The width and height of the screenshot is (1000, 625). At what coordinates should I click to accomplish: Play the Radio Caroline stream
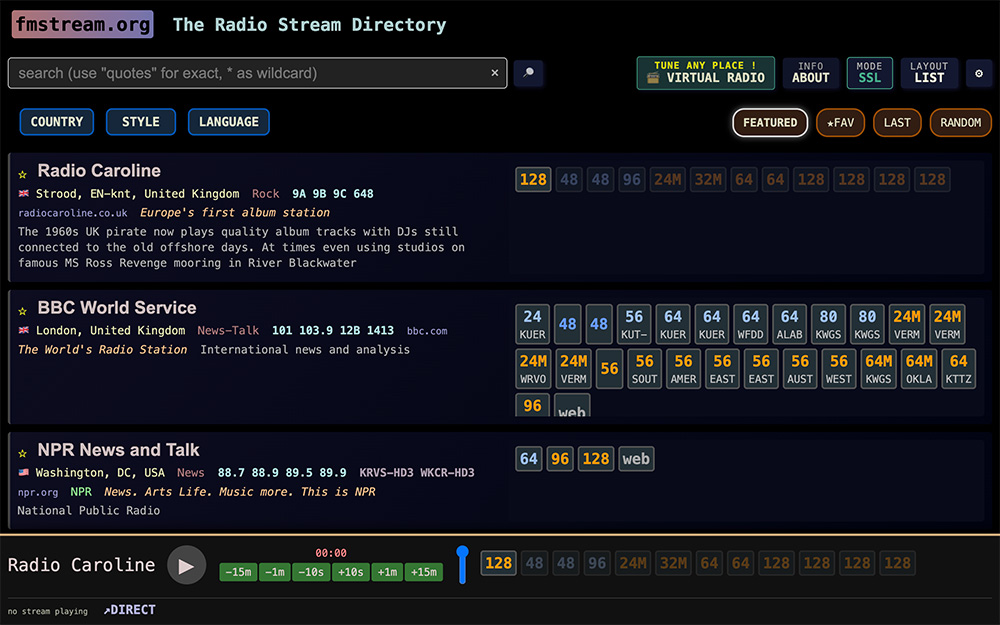(186, 565)
